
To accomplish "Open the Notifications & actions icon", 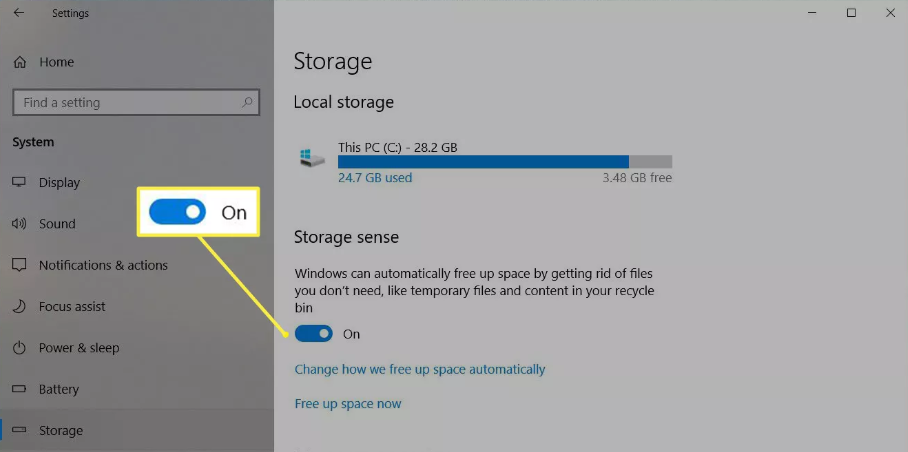I will (x=19, y=265).
